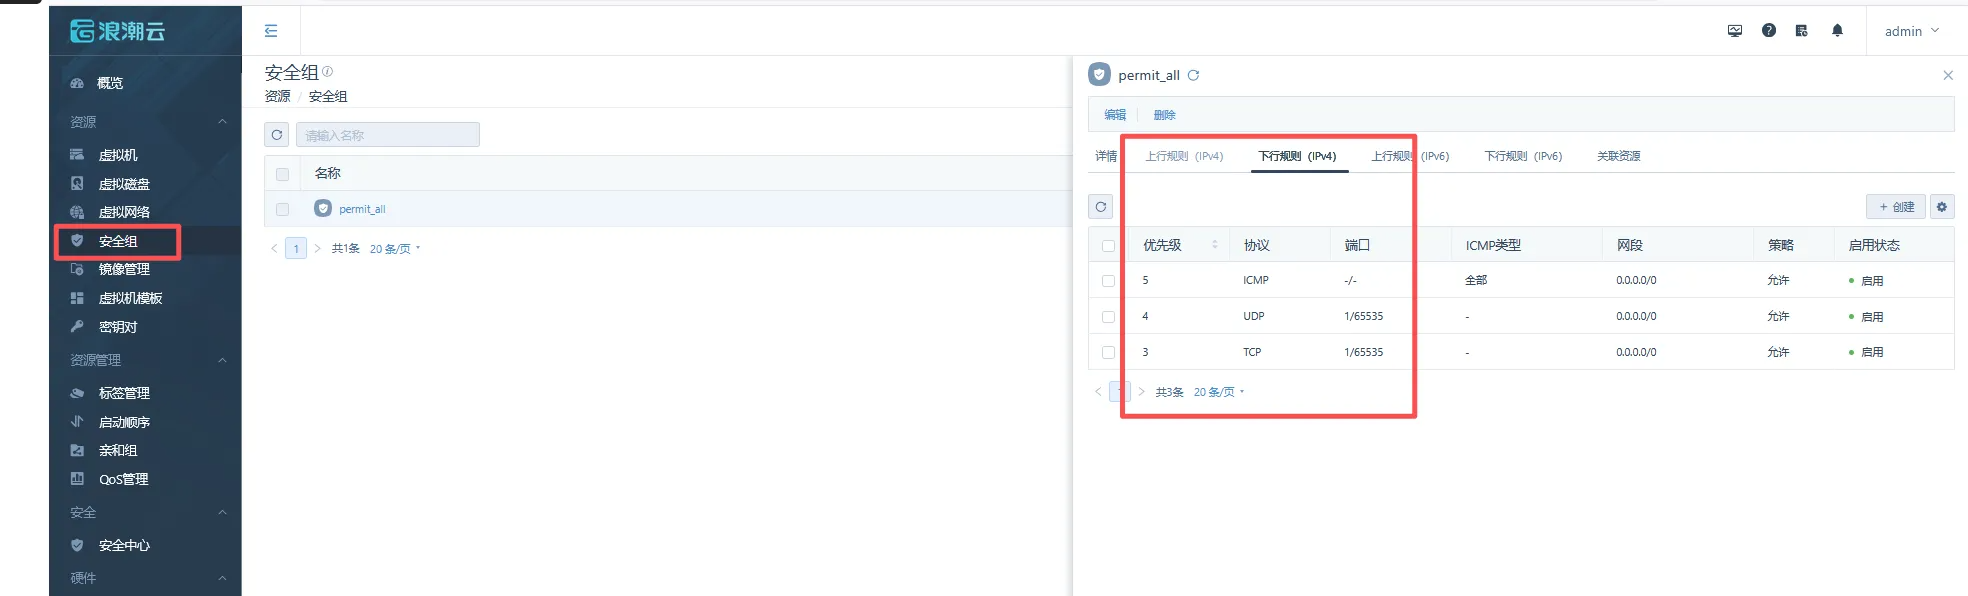Image resolution: width=1968 pixels, height=596 pixels.
Task: Check the UDP rule row checkbox
Action: (1108, 317)
